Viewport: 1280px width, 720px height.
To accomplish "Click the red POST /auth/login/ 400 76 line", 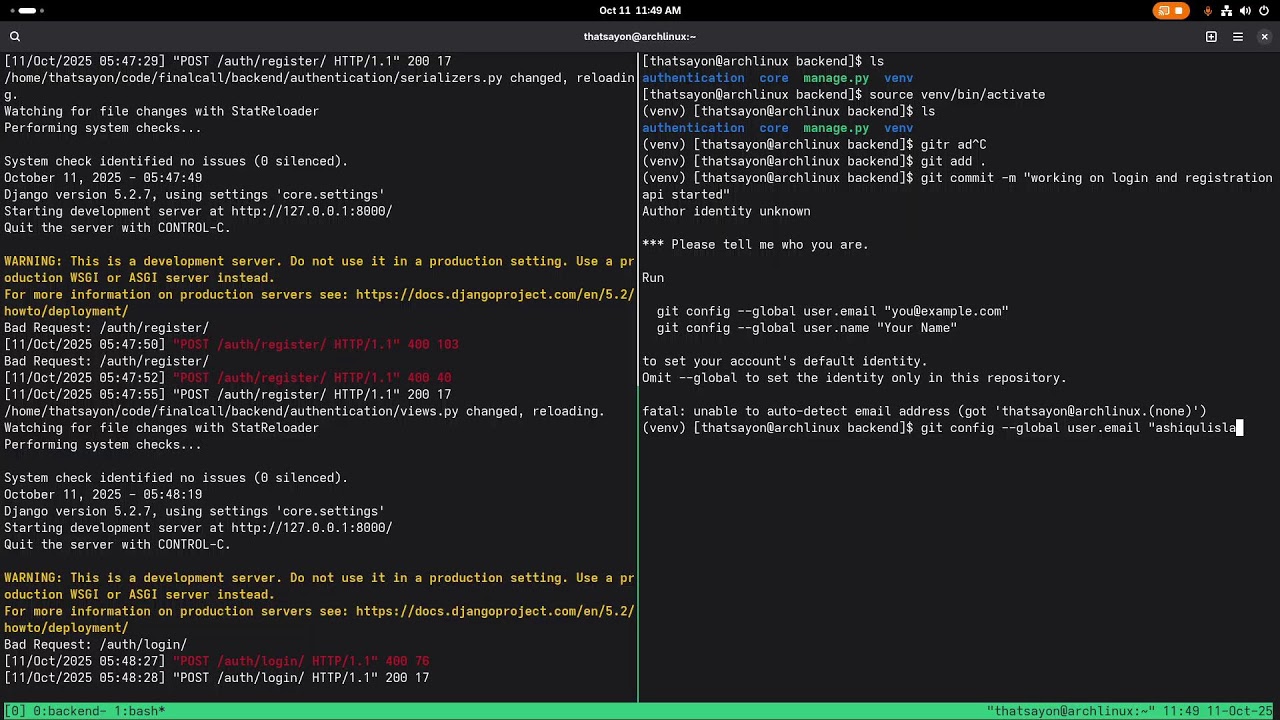I will coord(217,662).
